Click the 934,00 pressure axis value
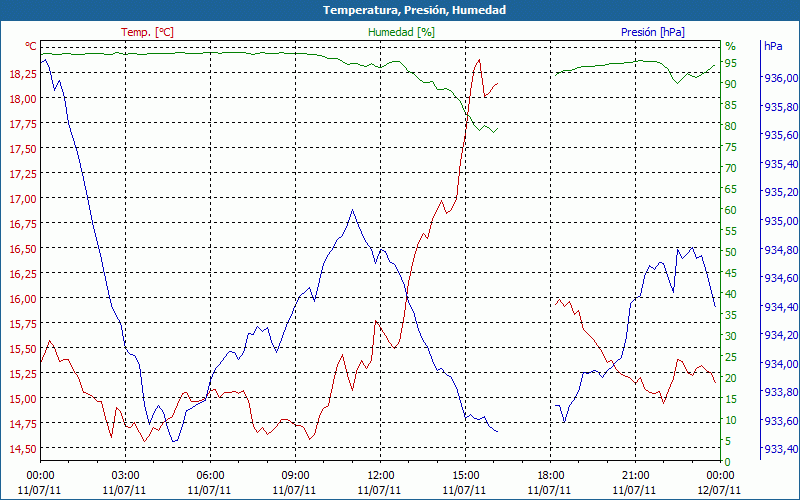Screen dimensions: 800x500 click(779, 364)
